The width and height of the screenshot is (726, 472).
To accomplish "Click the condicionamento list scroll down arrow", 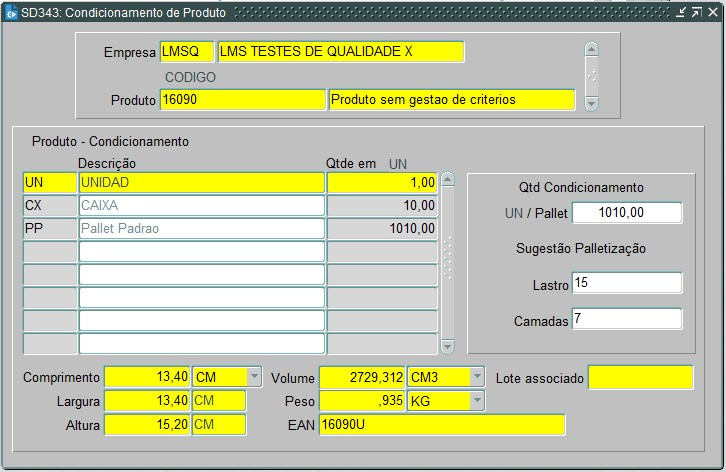I will (x=448, y=346).
